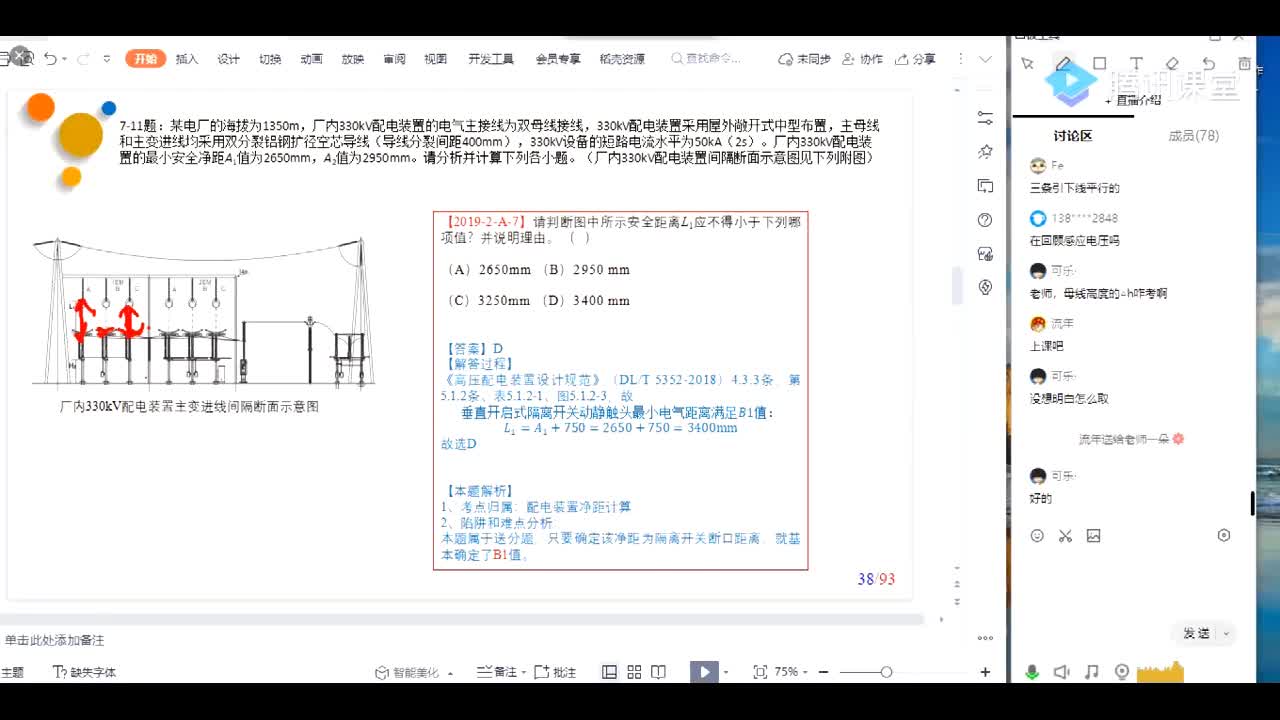Screen dimensions: 1280x720
Task: Select the text annotation tool
Action: pos(1136,64)
